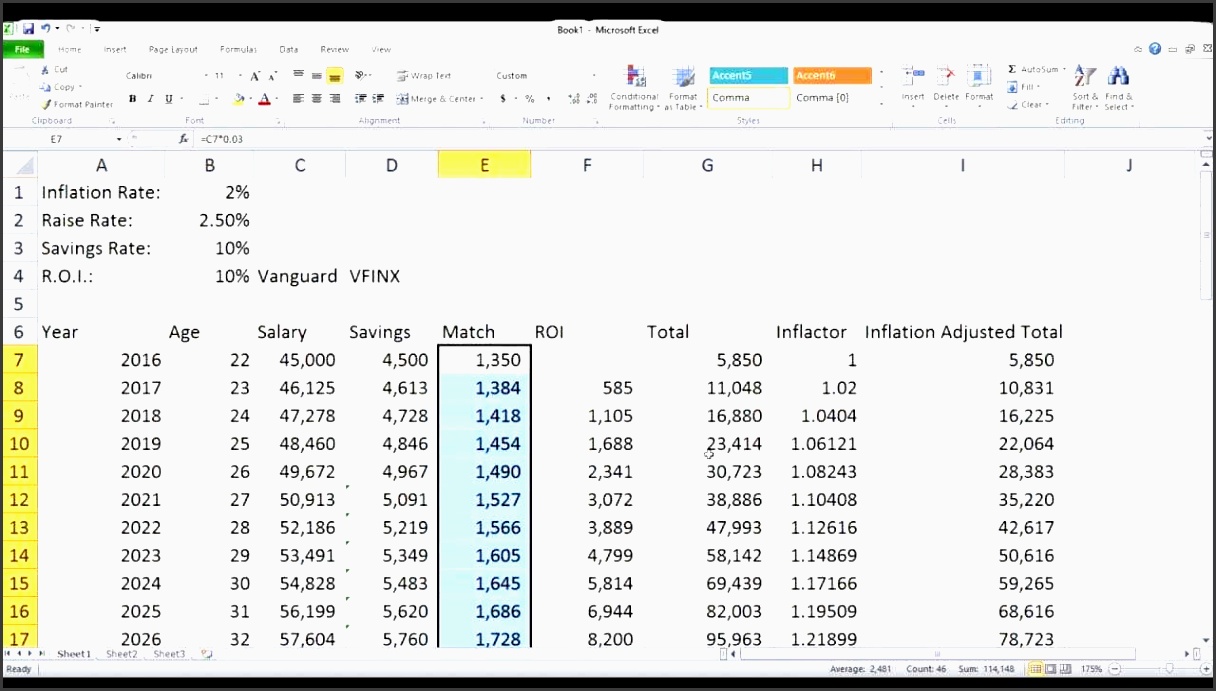Viewport: 1216px width, 691px height.
Task: Select cell containing Vanguard
Action: click(299, 276)
